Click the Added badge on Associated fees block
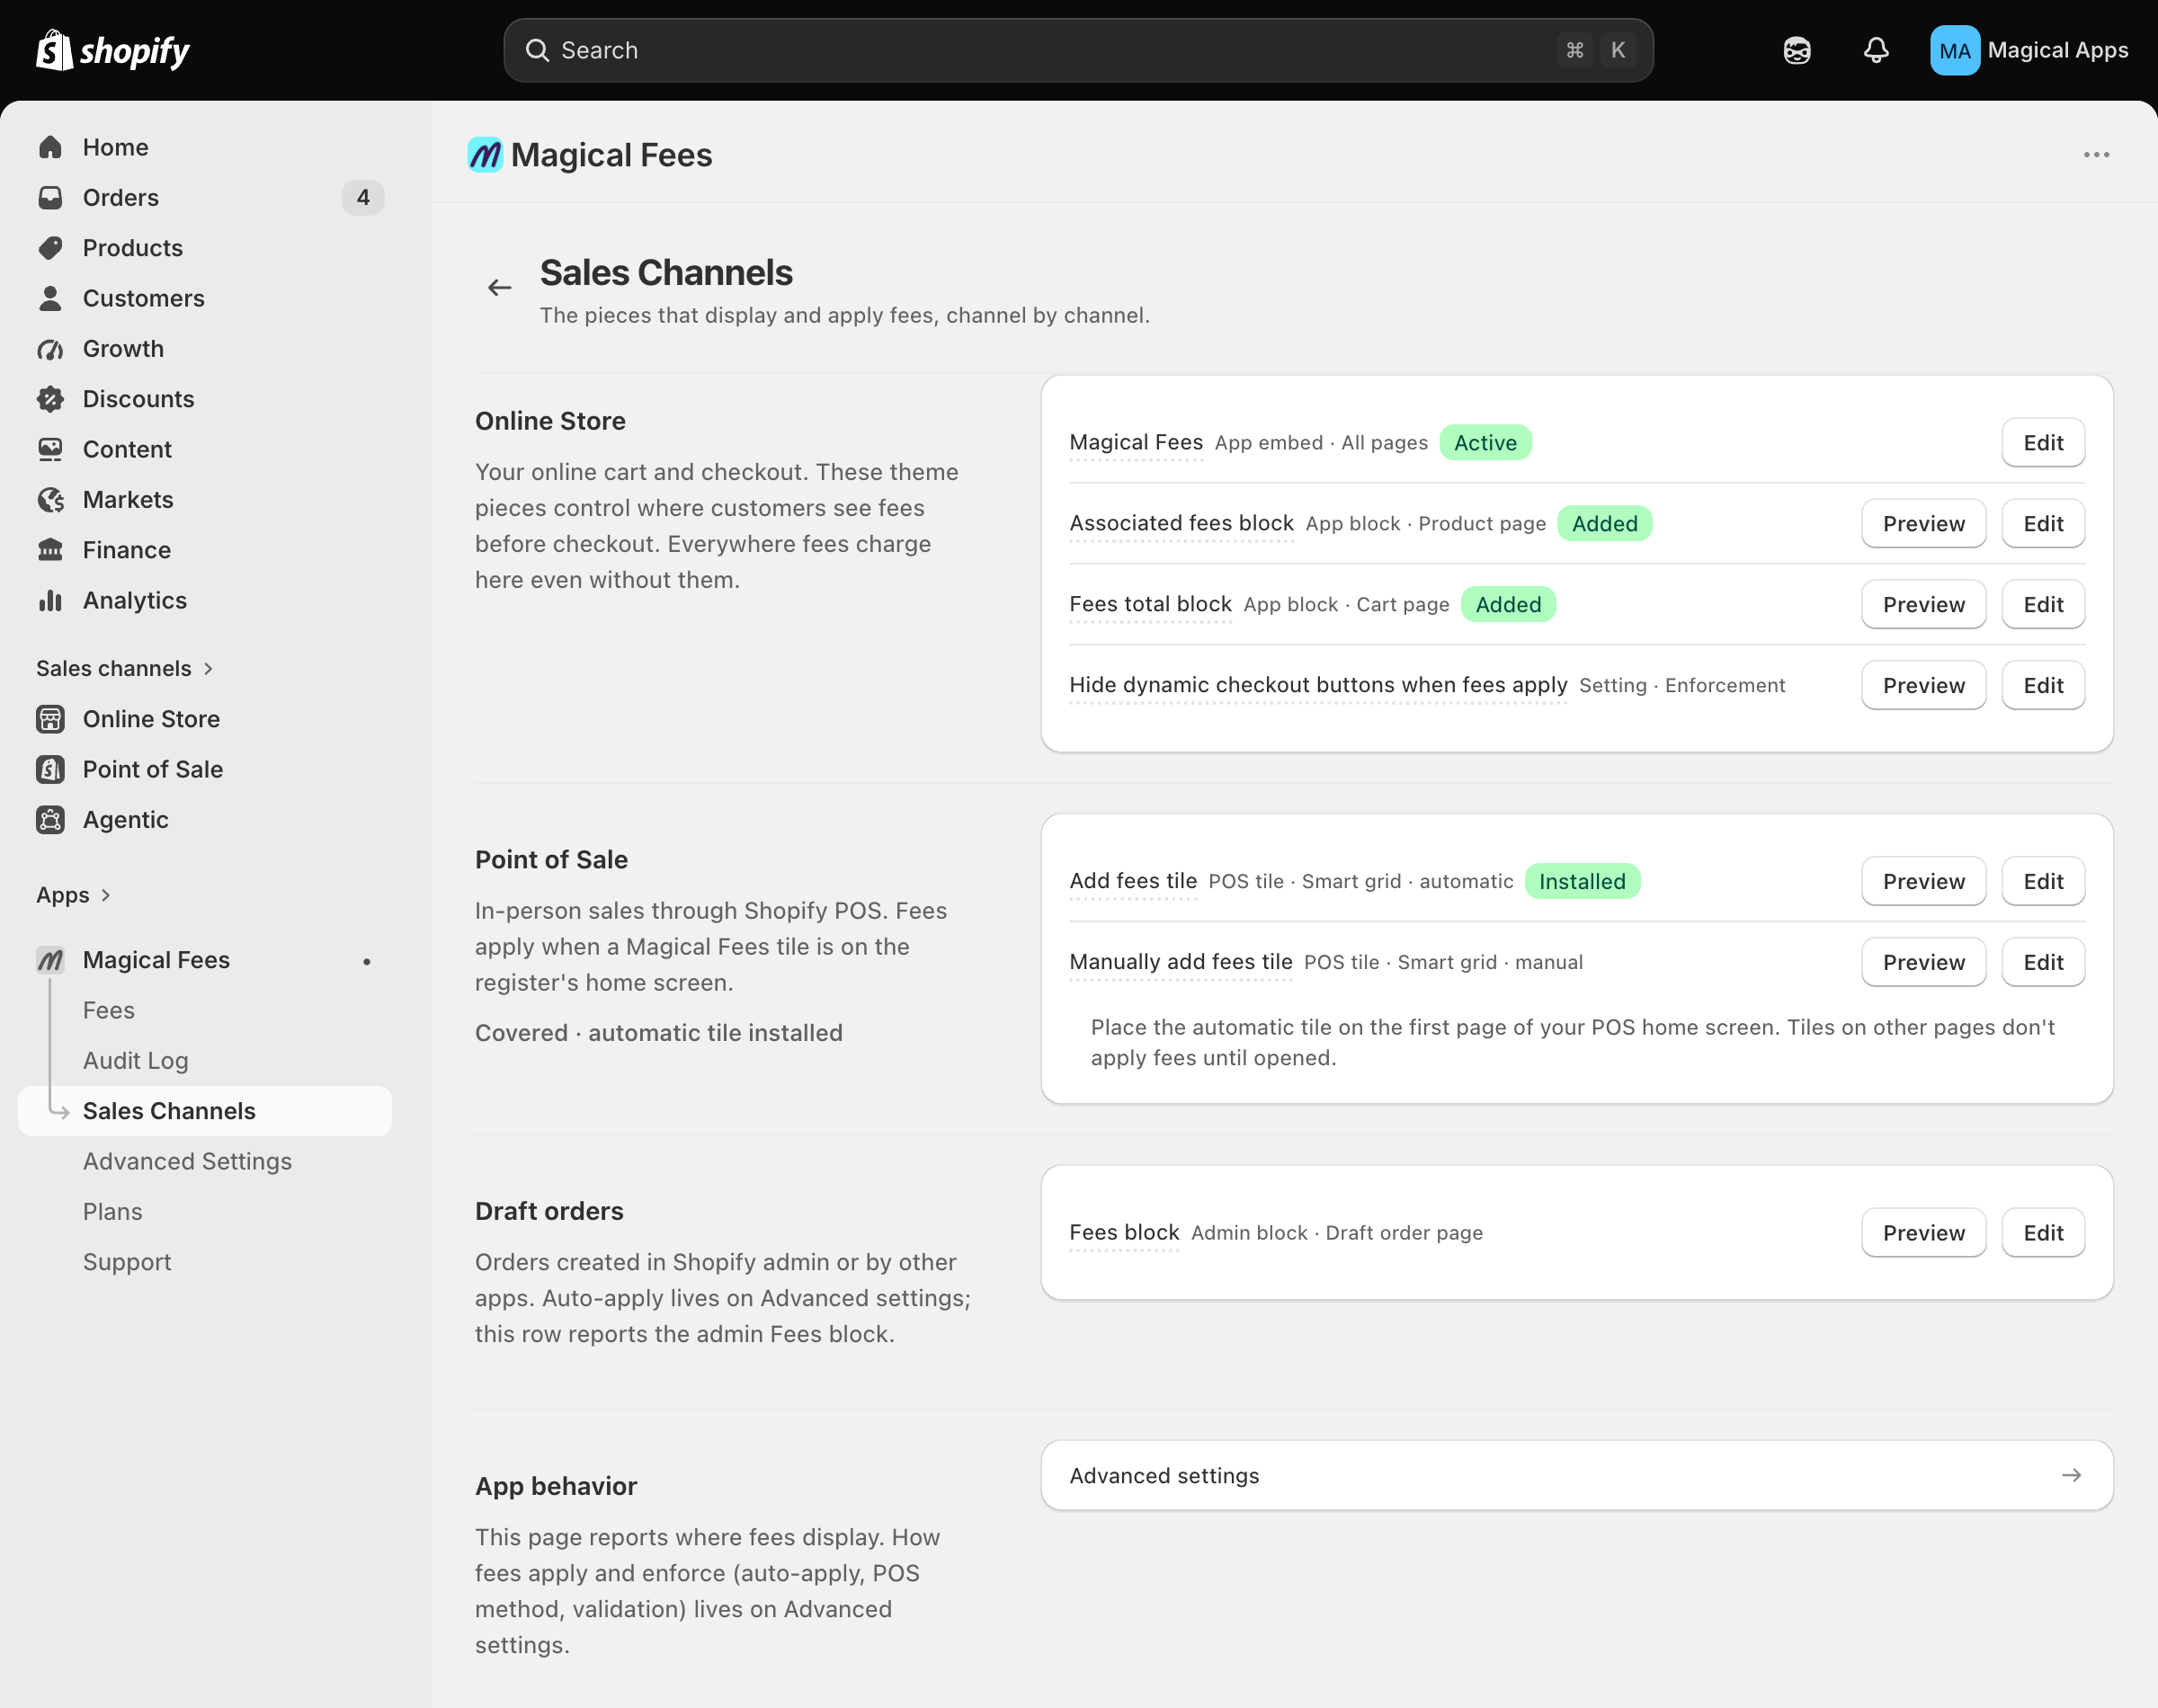Image resolution: width=2158 pixels, height=1708 pixels. [1604, 524]
